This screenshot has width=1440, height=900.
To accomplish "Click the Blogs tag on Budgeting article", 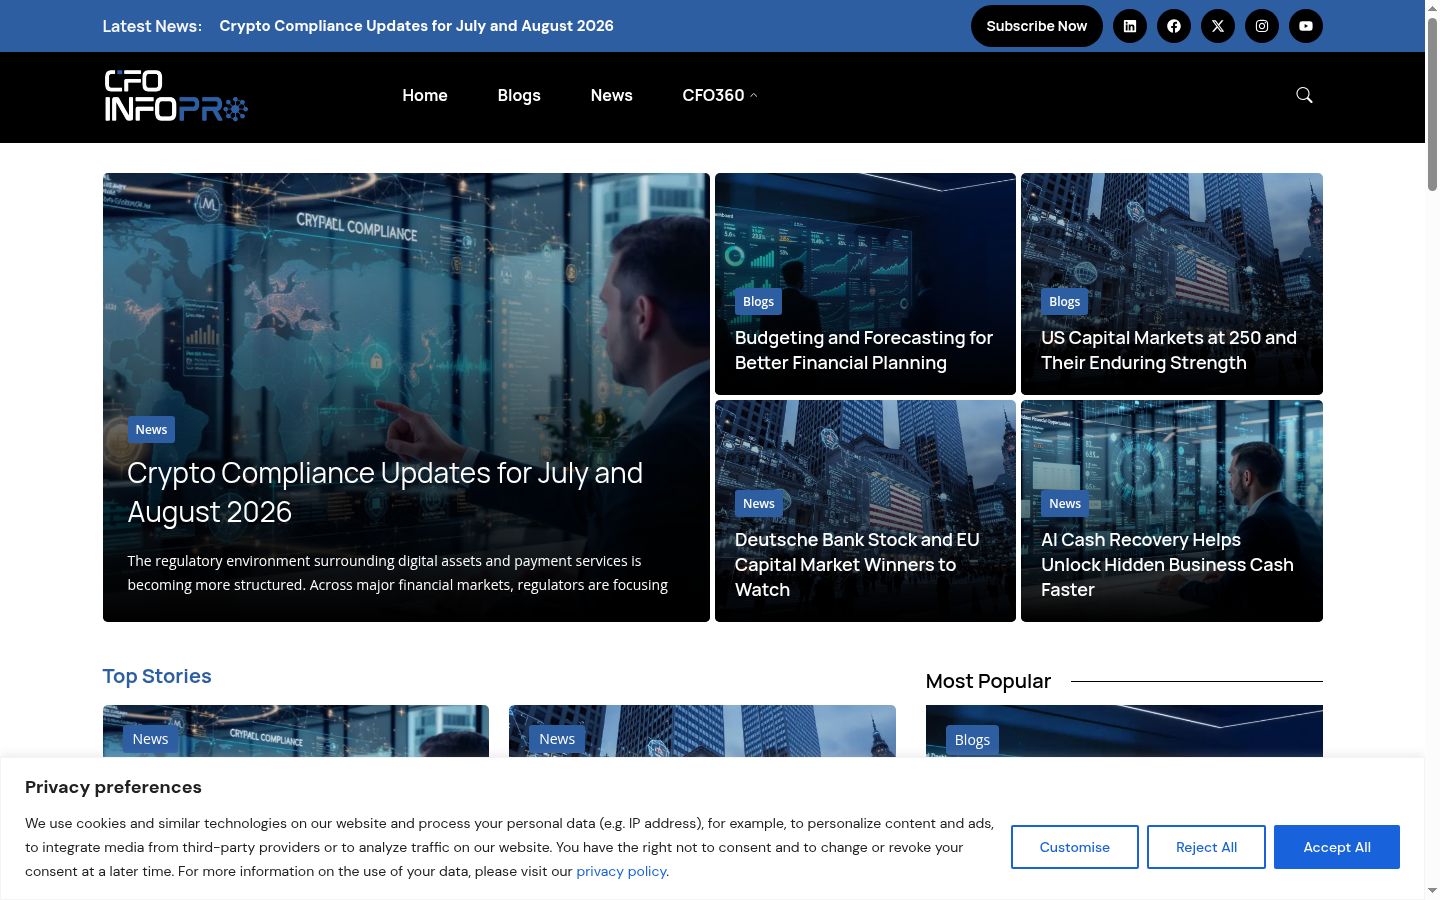I will click(x=758, y=301).
